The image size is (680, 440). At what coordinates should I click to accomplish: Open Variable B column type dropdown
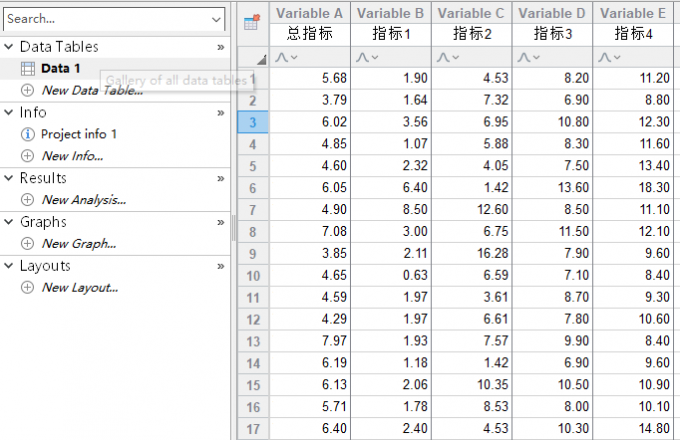pos(367,57)
